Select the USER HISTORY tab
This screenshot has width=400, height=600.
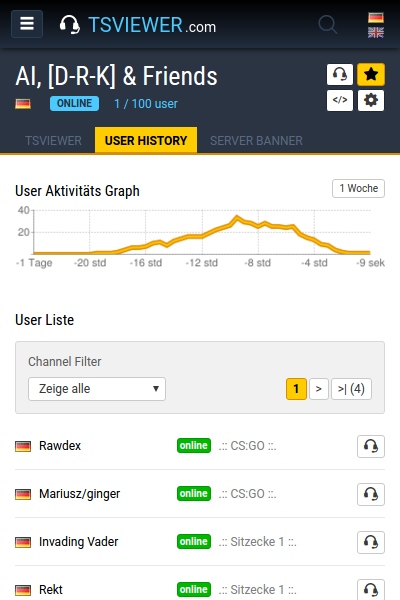(x=146, y=140)
